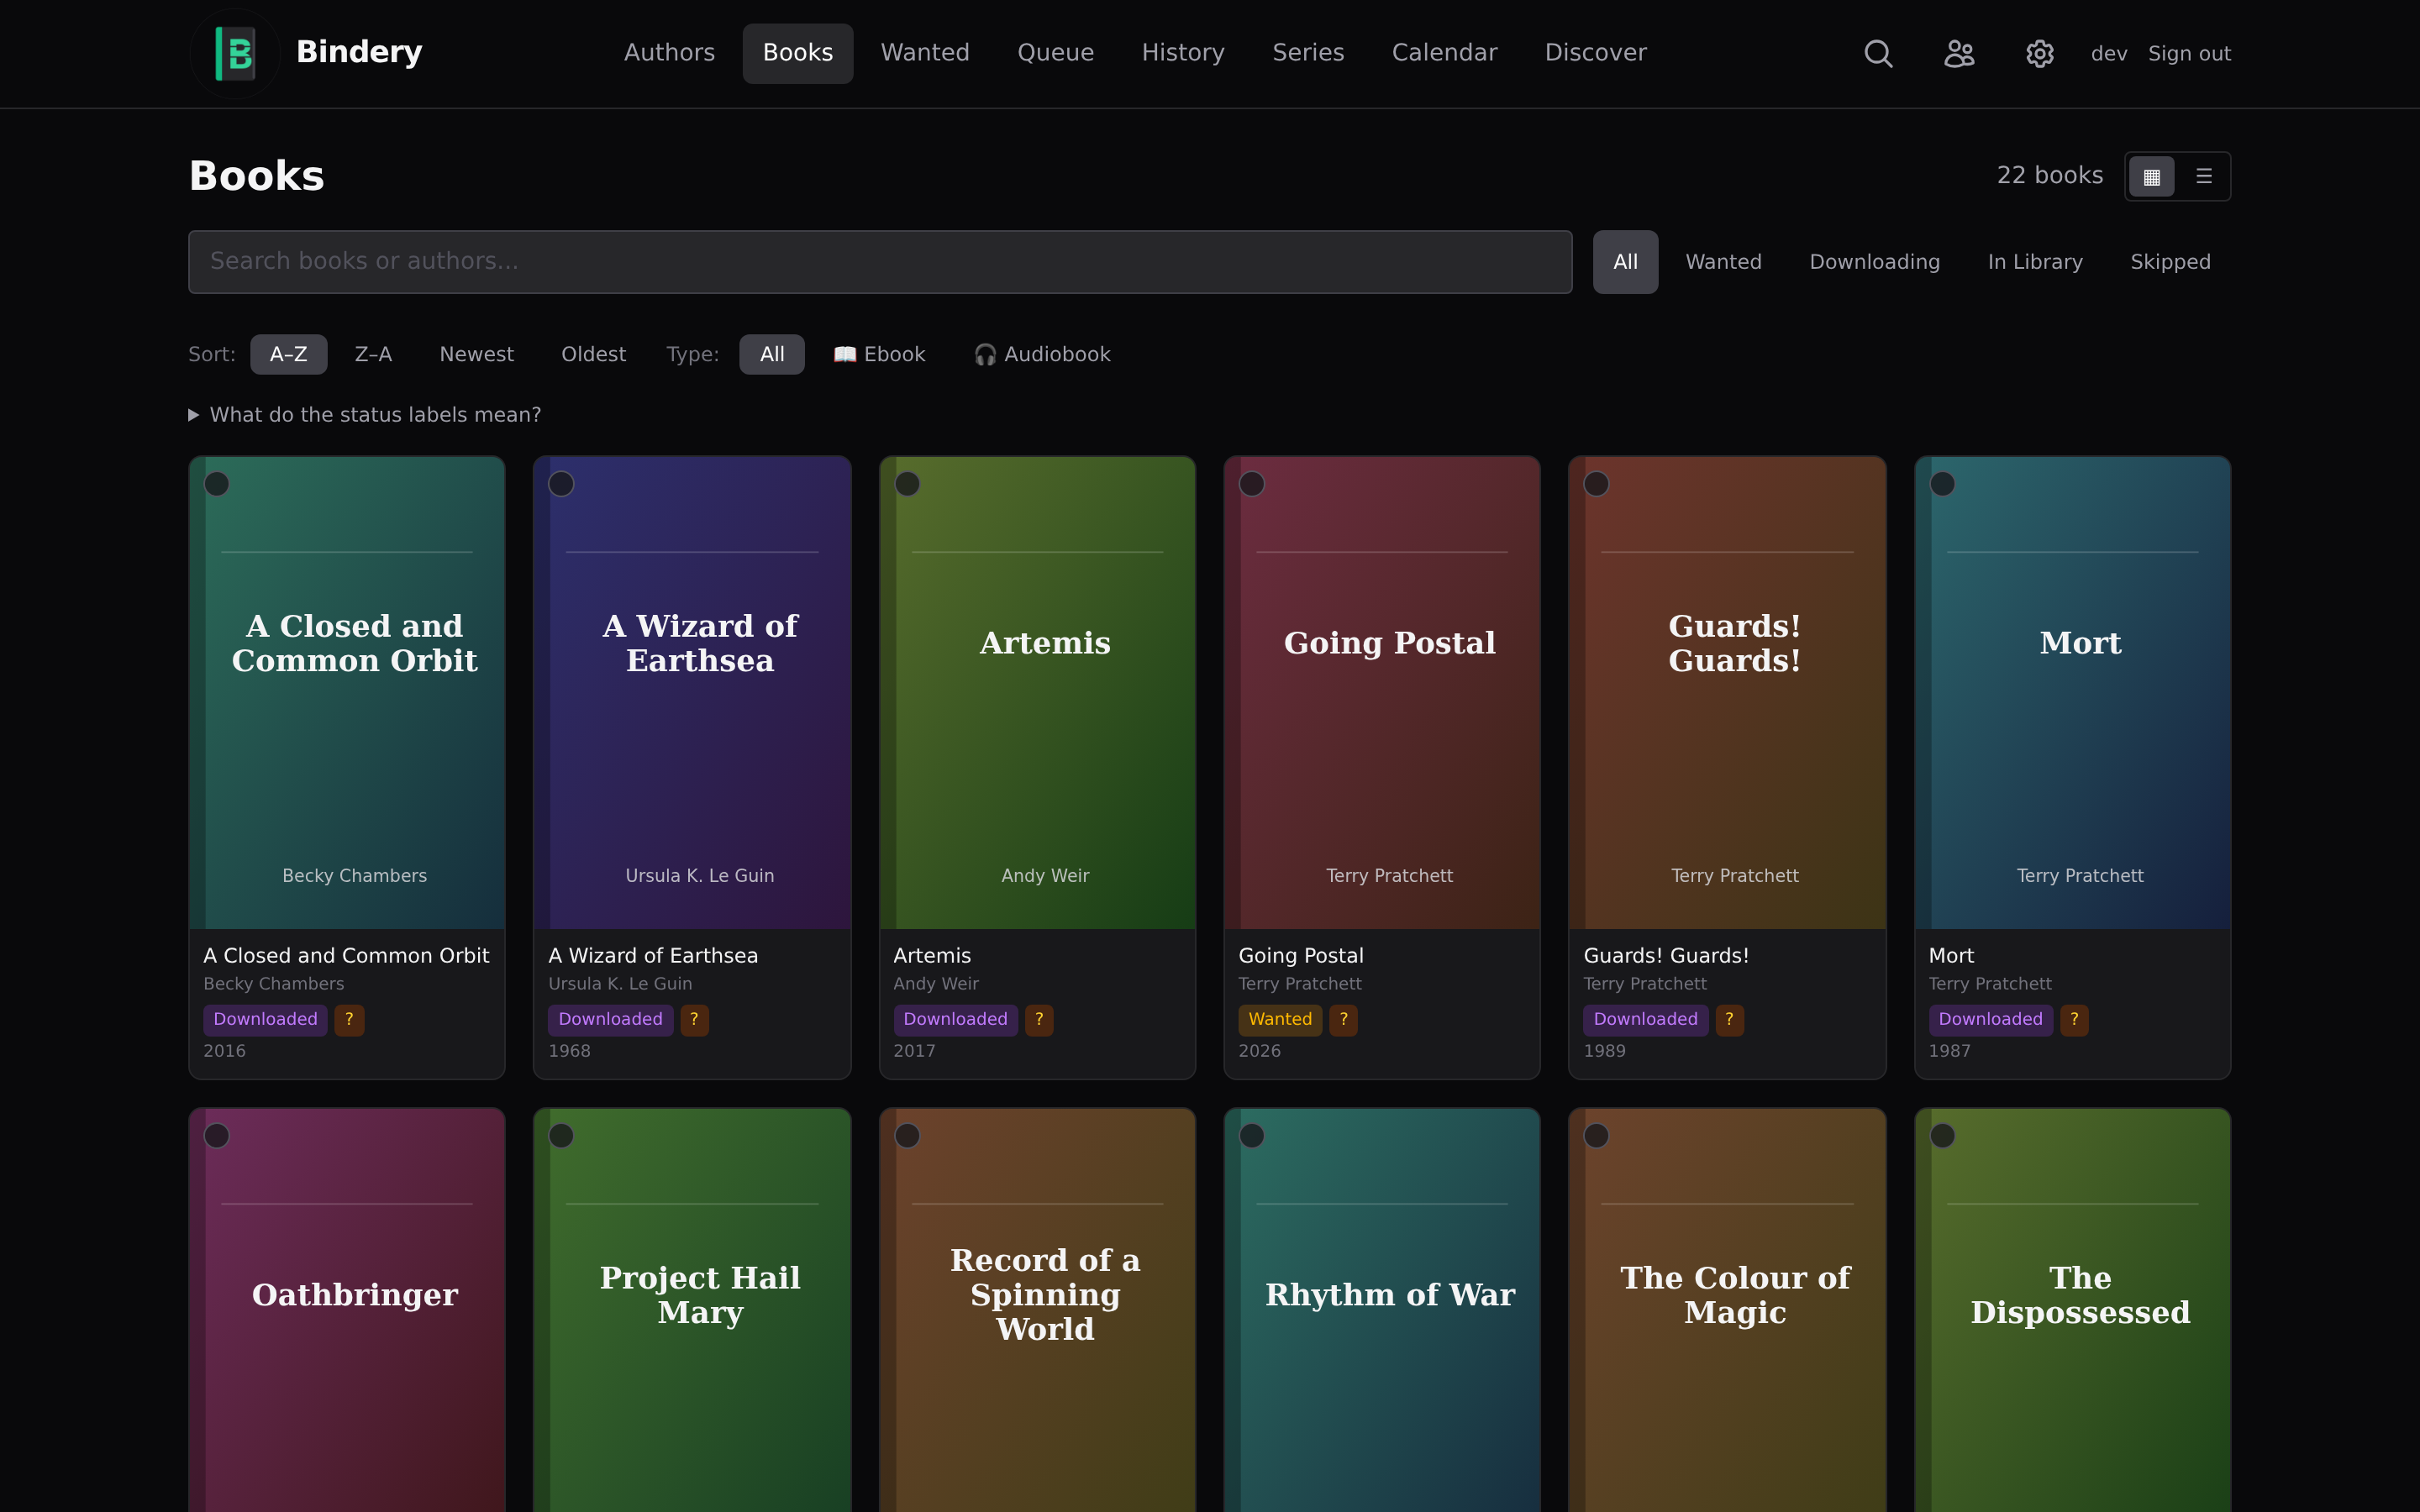
Task: Show All status filter
Action: 1625,262
